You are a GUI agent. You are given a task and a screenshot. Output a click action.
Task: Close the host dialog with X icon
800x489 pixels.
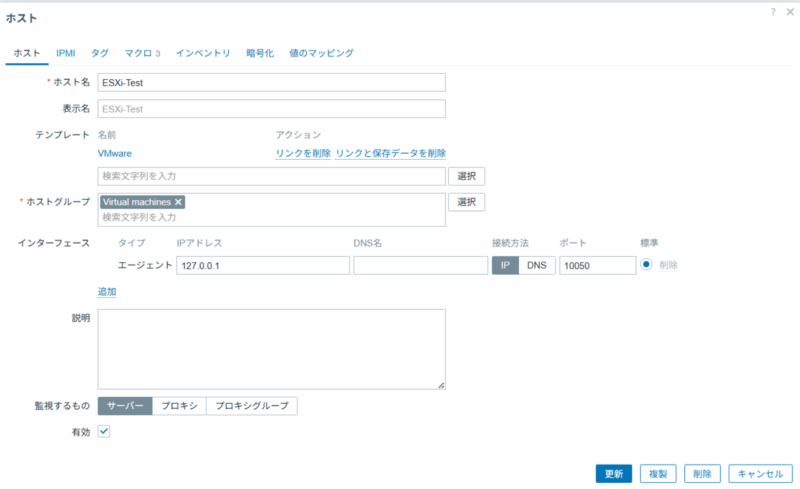point(789,11)
